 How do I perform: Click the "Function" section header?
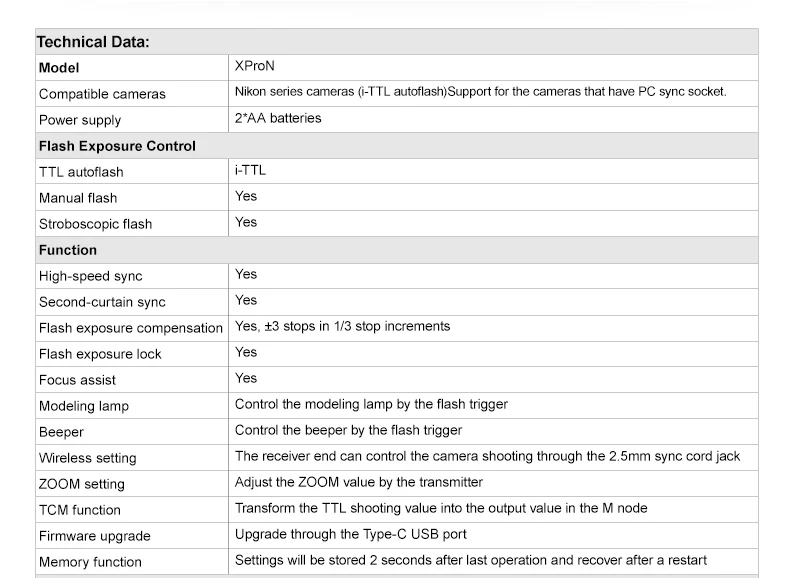point(68,250)
